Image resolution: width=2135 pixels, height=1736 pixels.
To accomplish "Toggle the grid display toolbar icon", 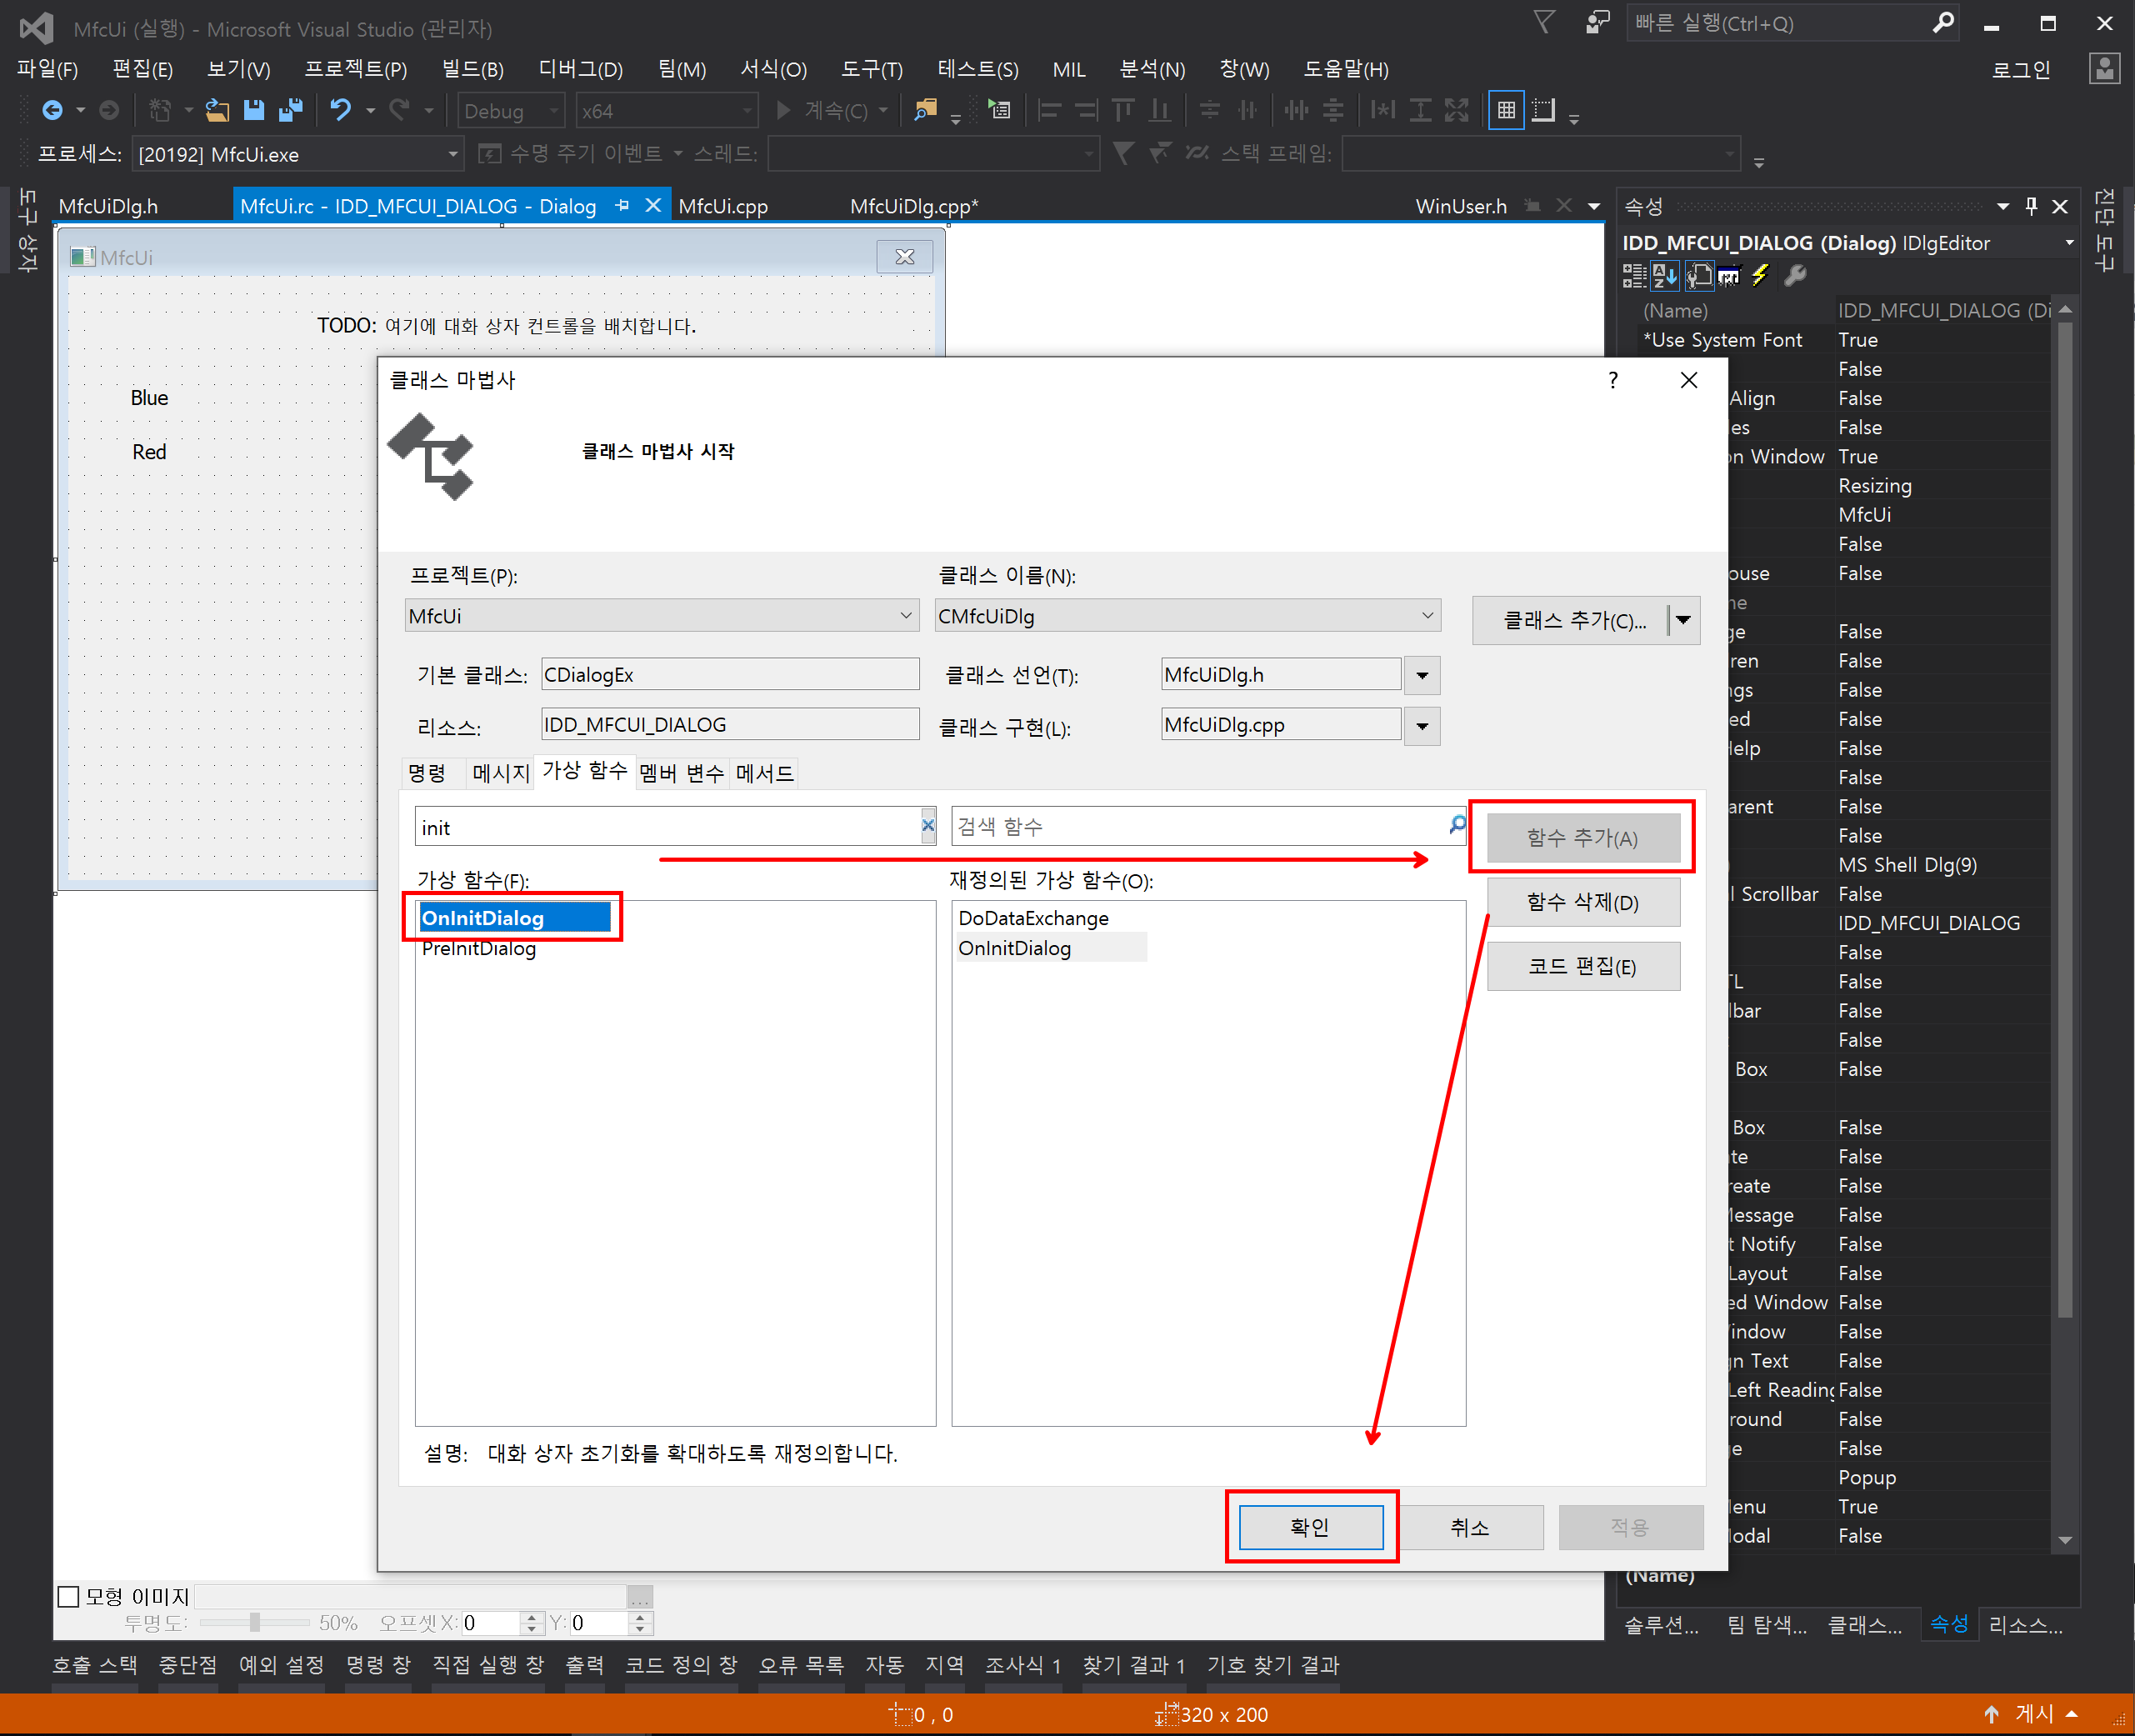I will tap(1505, 110).
